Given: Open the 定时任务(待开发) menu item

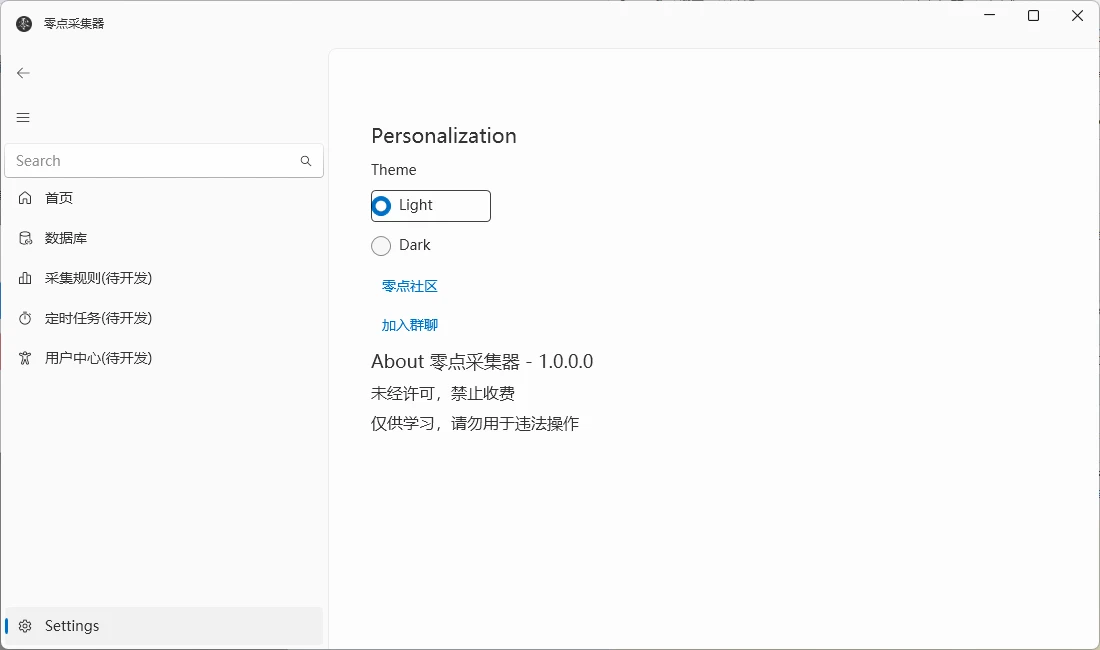Looking at the screenshot, I should [98, 318].
